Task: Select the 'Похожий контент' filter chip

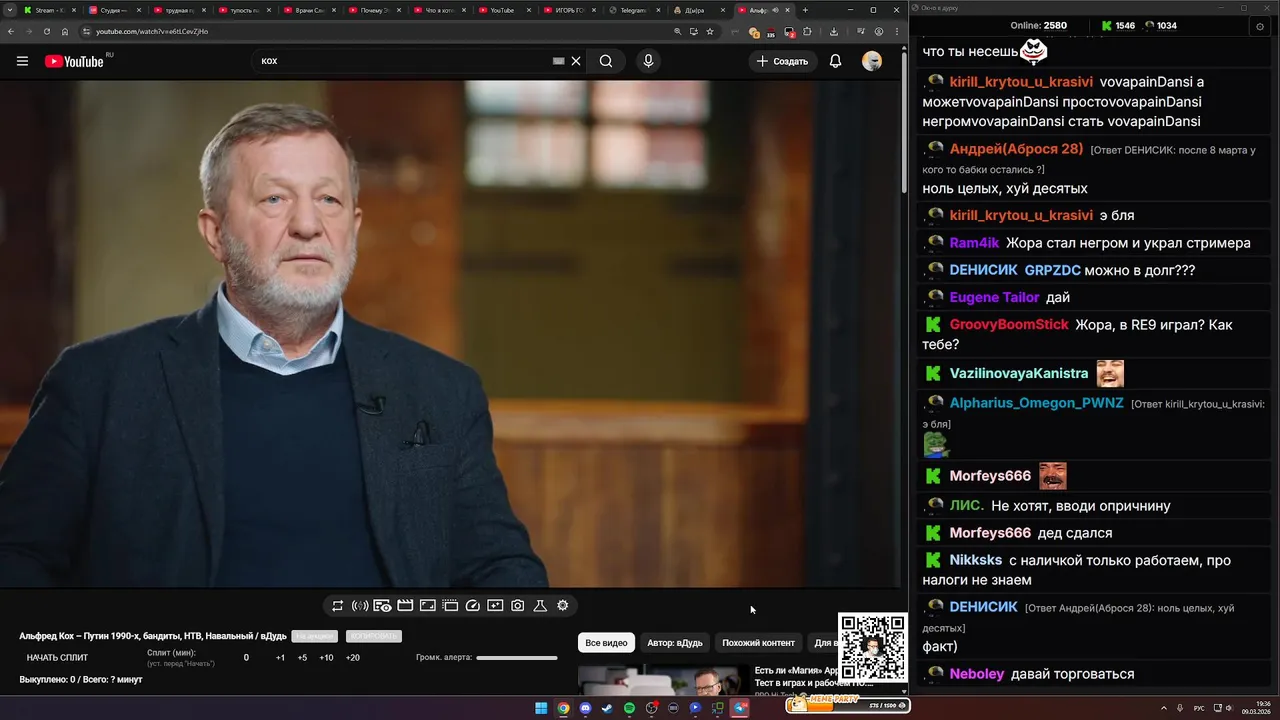Action: (758, 643)
